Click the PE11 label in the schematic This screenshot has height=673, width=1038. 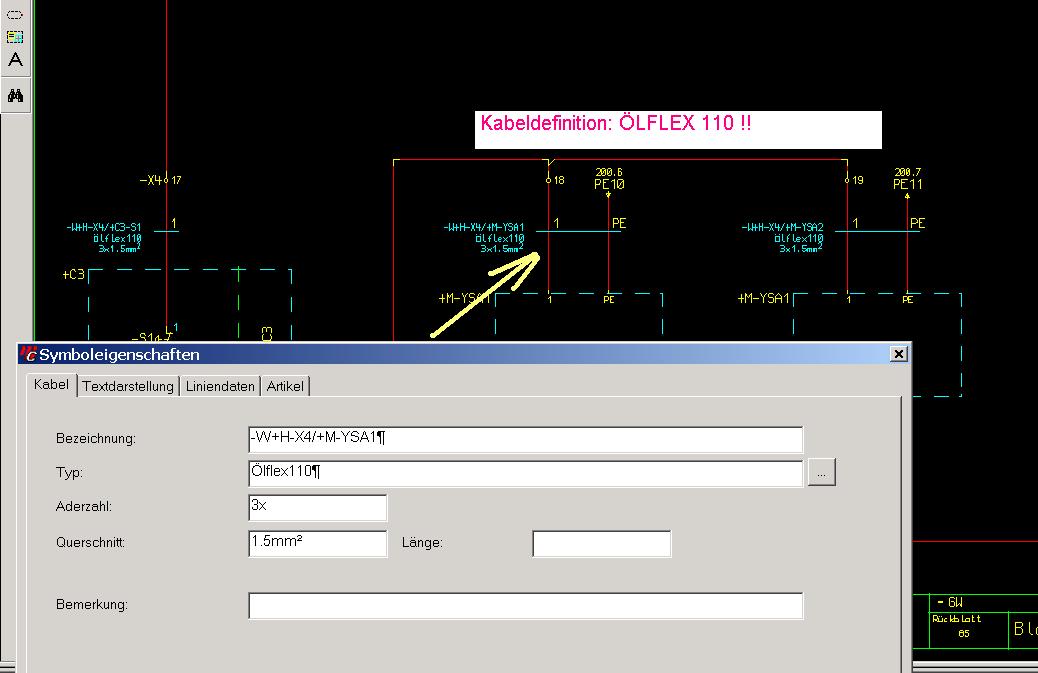908,184
